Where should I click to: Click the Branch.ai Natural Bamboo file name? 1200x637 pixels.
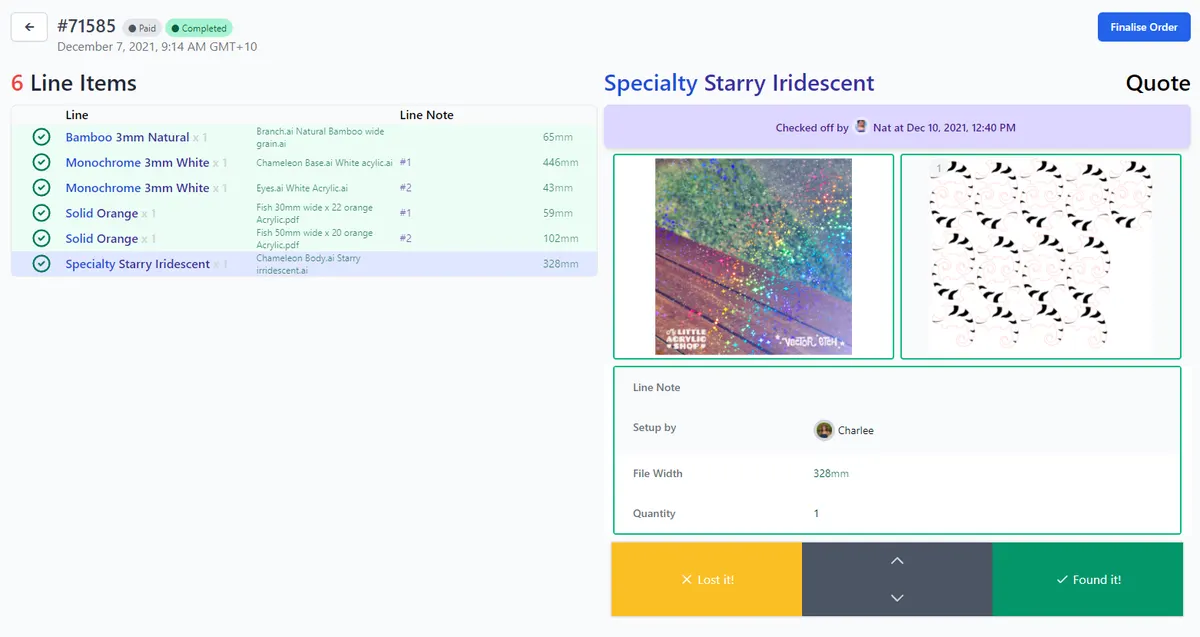[320, 137]
